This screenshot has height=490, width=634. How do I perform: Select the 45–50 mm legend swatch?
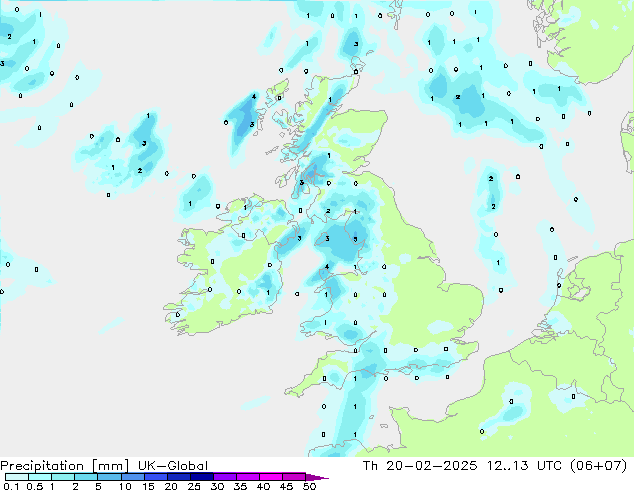[x=294, y=477]
